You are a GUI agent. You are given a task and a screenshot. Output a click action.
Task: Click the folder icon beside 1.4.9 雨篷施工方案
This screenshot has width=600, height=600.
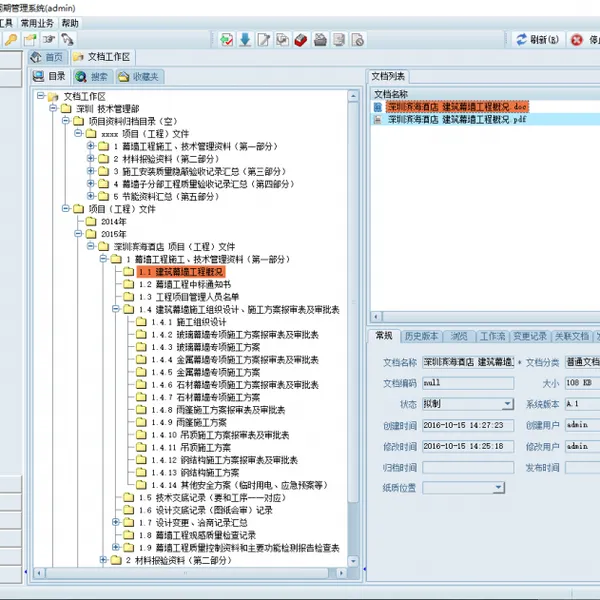(141, 422)
